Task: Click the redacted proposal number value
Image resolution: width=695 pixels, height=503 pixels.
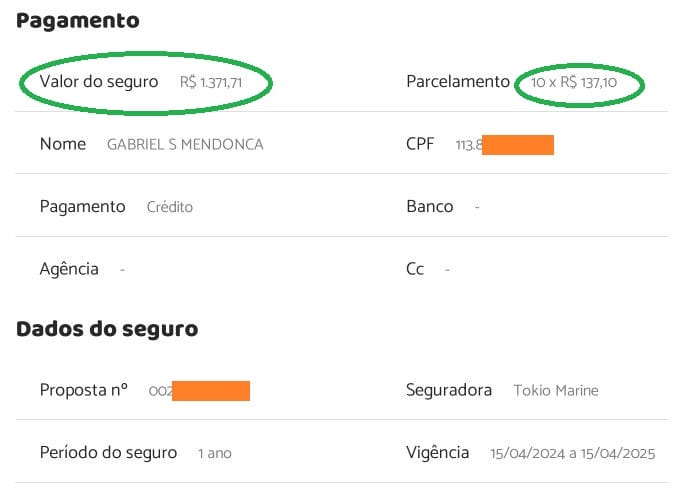Action: 198,391
